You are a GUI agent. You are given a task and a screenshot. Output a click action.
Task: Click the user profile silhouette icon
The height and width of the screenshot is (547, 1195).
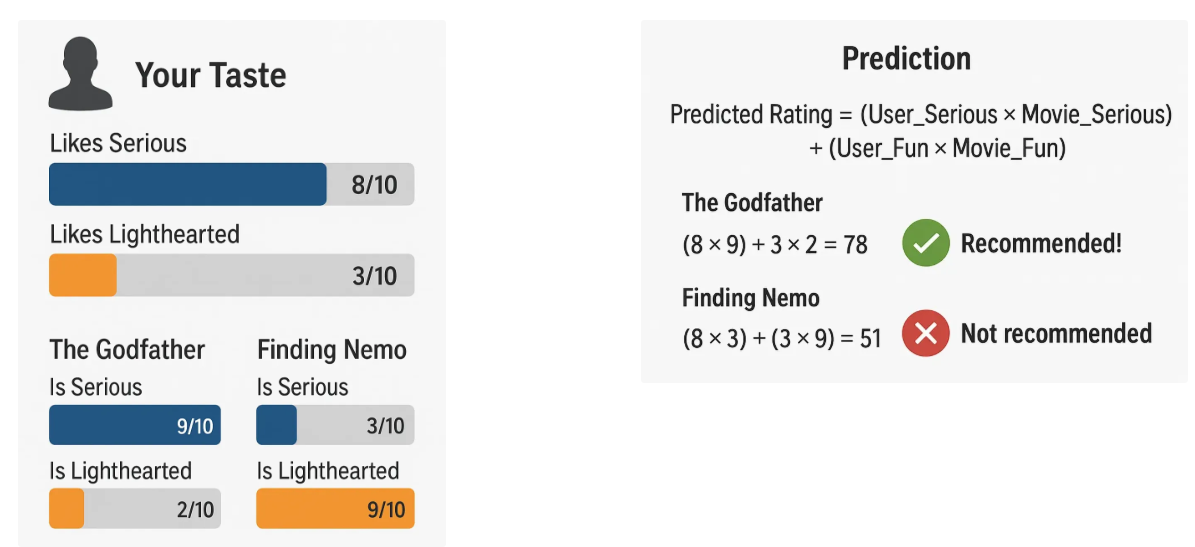[x=81, y=75]
